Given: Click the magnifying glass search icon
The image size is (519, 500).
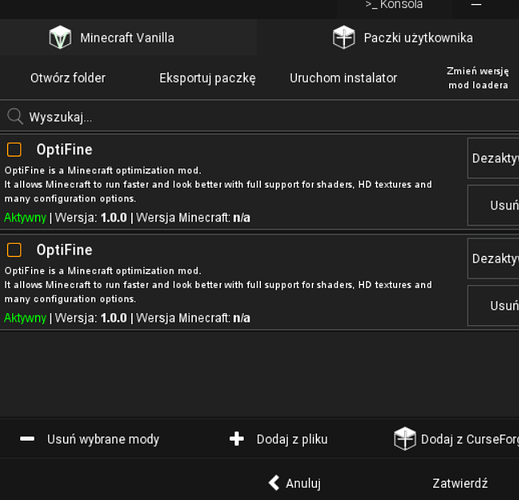Looking at the screenshot, I should 15,117.
